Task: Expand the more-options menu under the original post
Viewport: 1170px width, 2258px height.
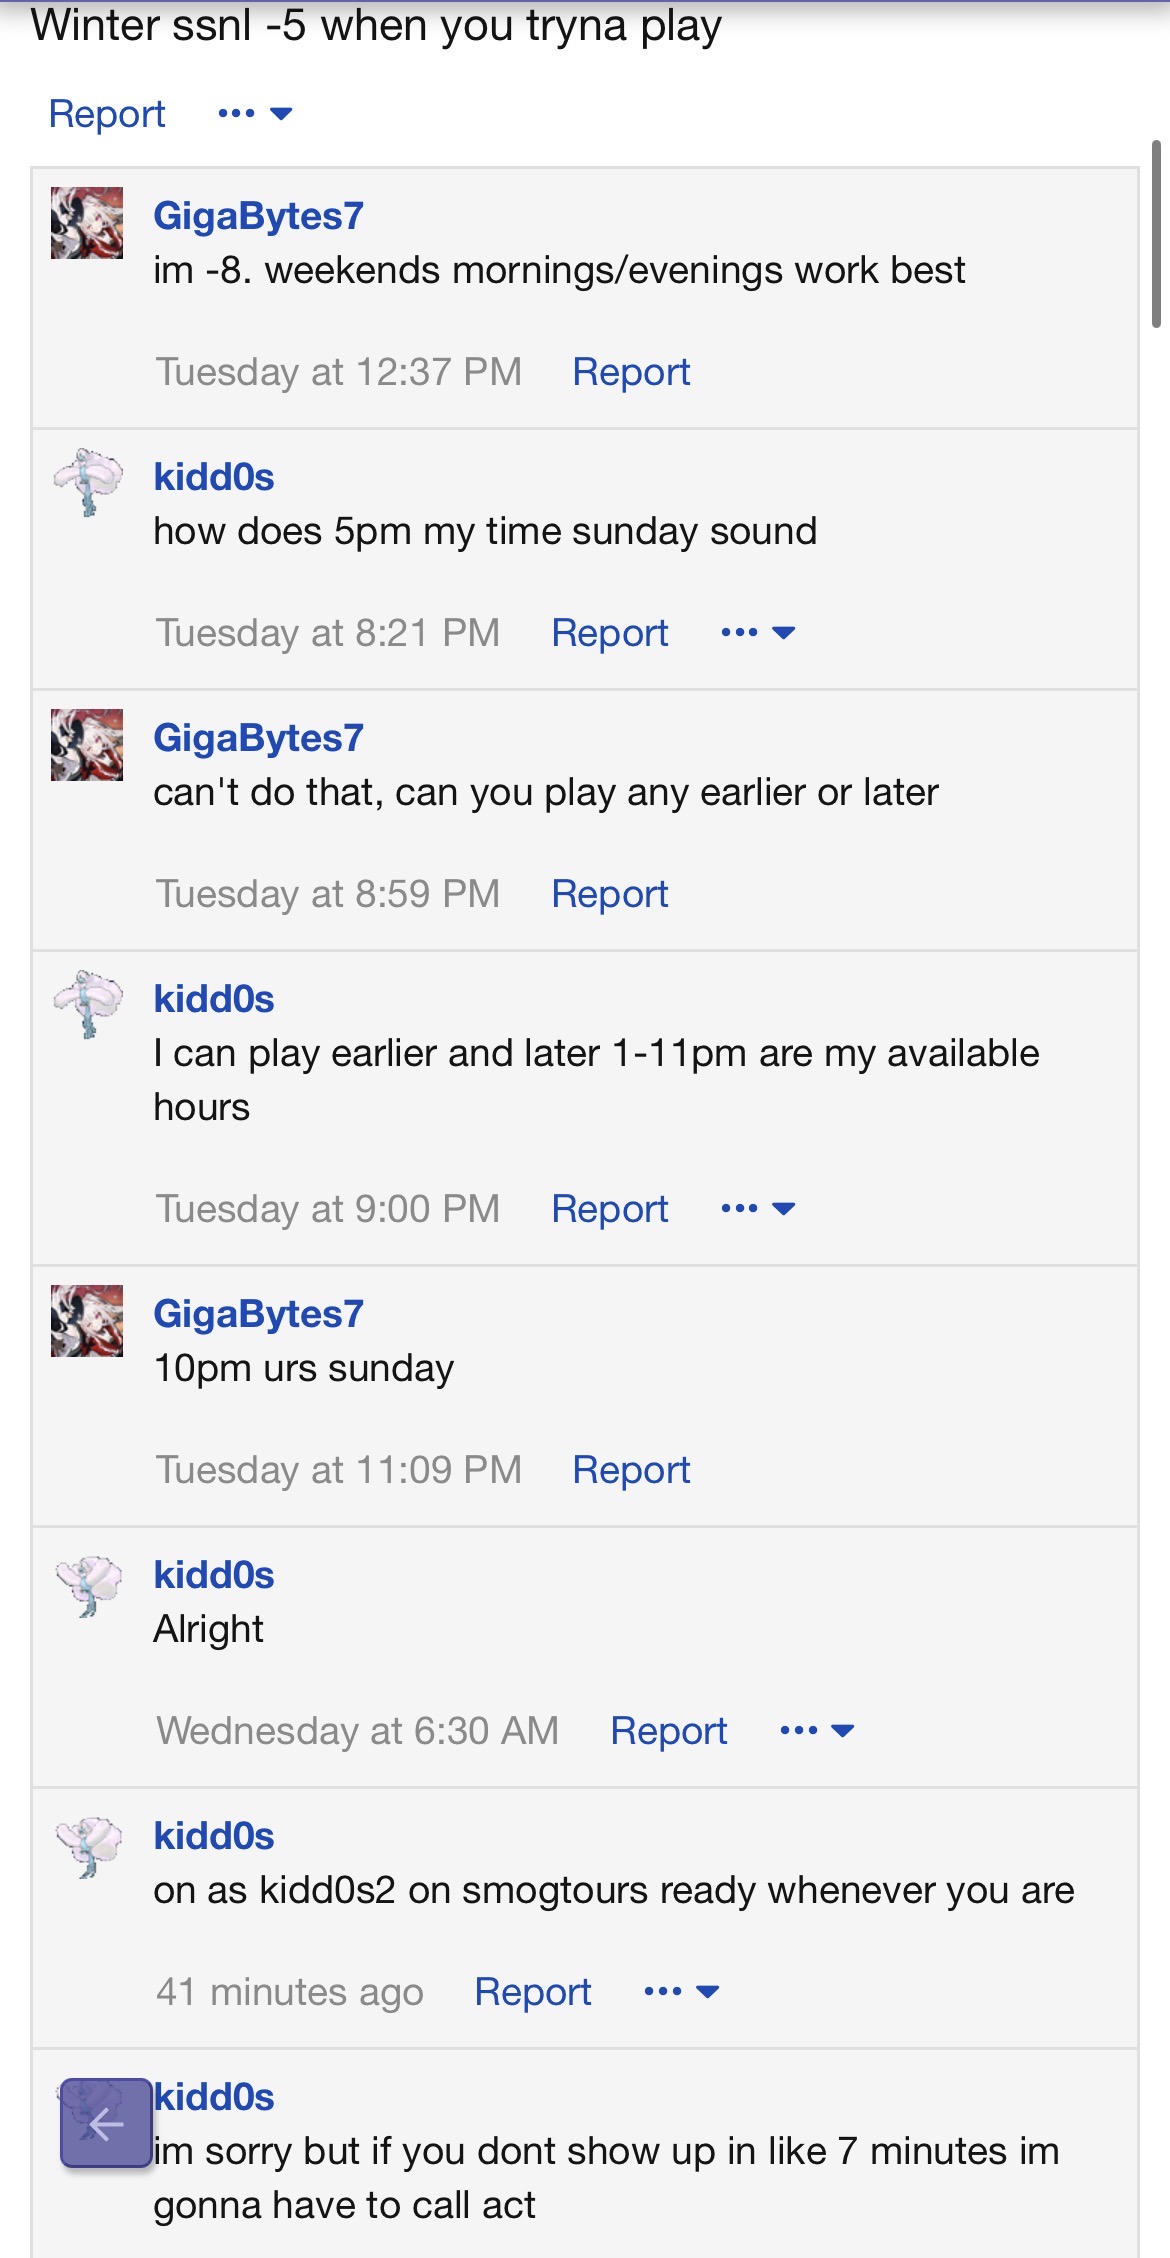Action: (255, 114)
